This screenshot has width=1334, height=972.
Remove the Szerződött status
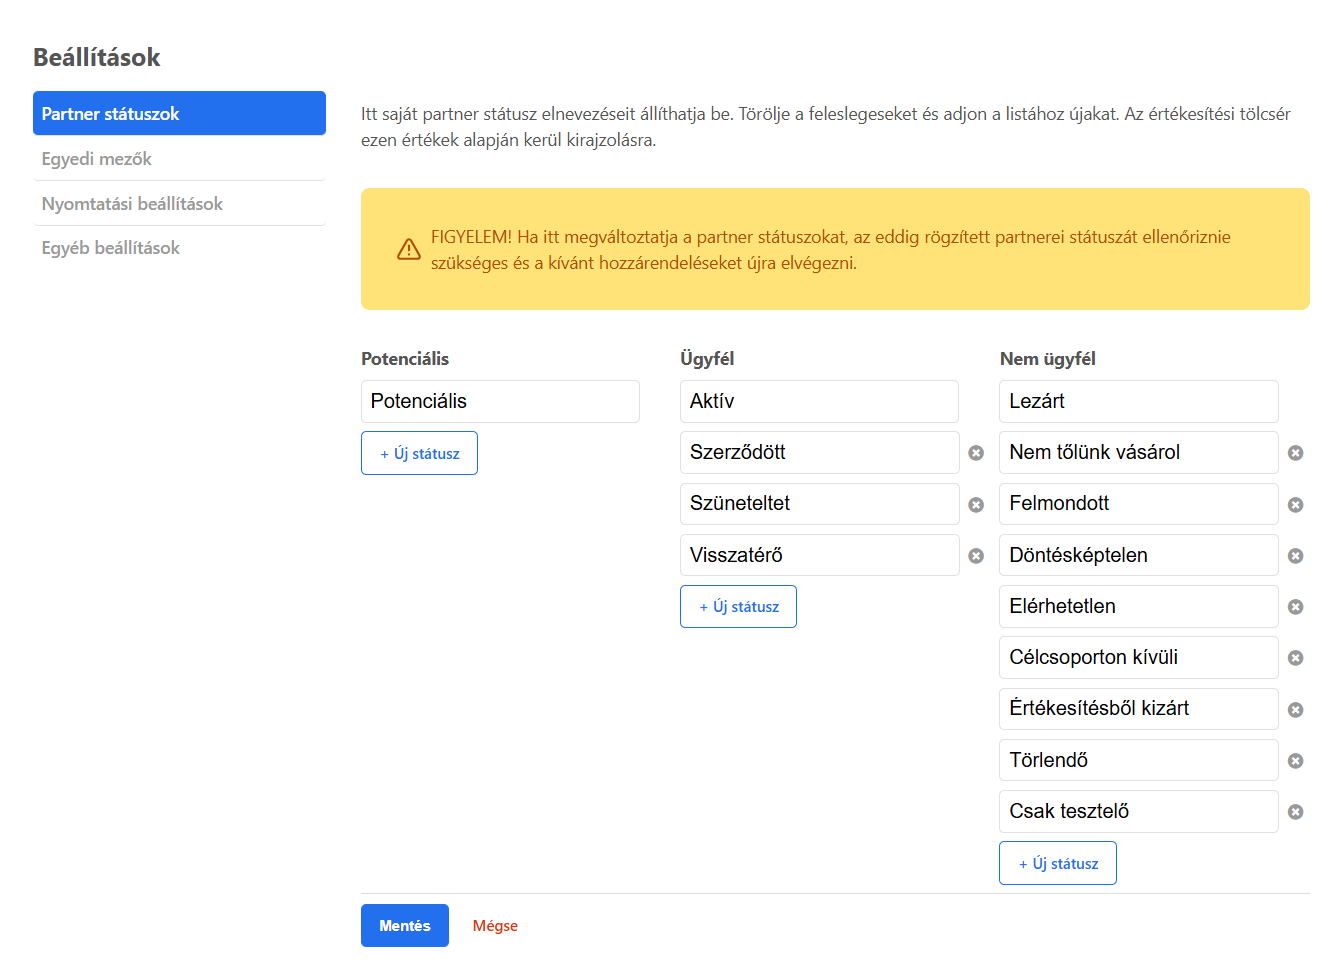pyautogui.click(x=976, y=452)
